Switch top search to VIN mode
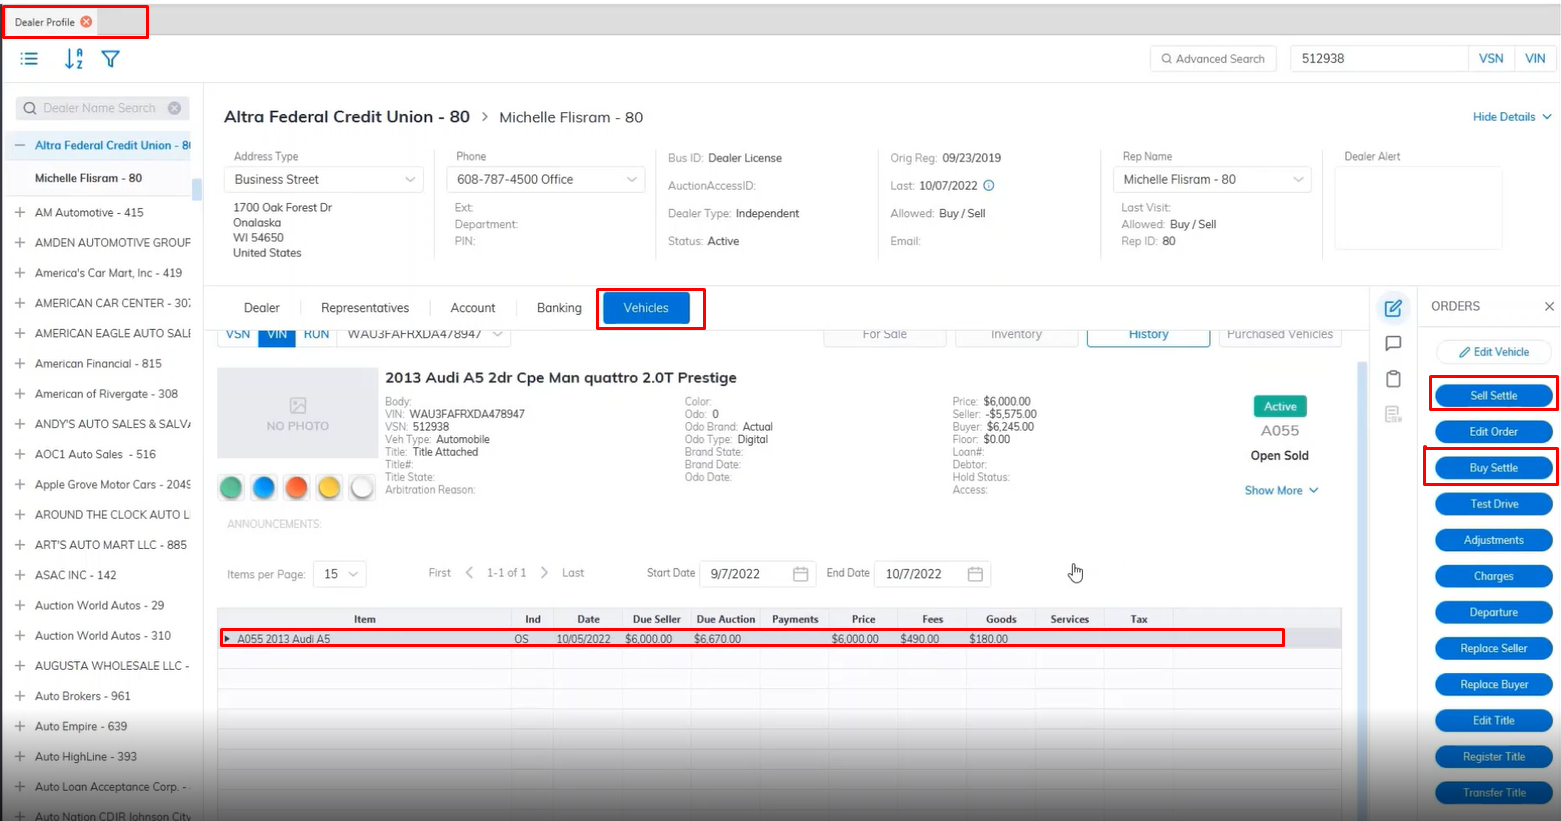Viewport: 1561px width, 821px height. [x=1535, y=59]
